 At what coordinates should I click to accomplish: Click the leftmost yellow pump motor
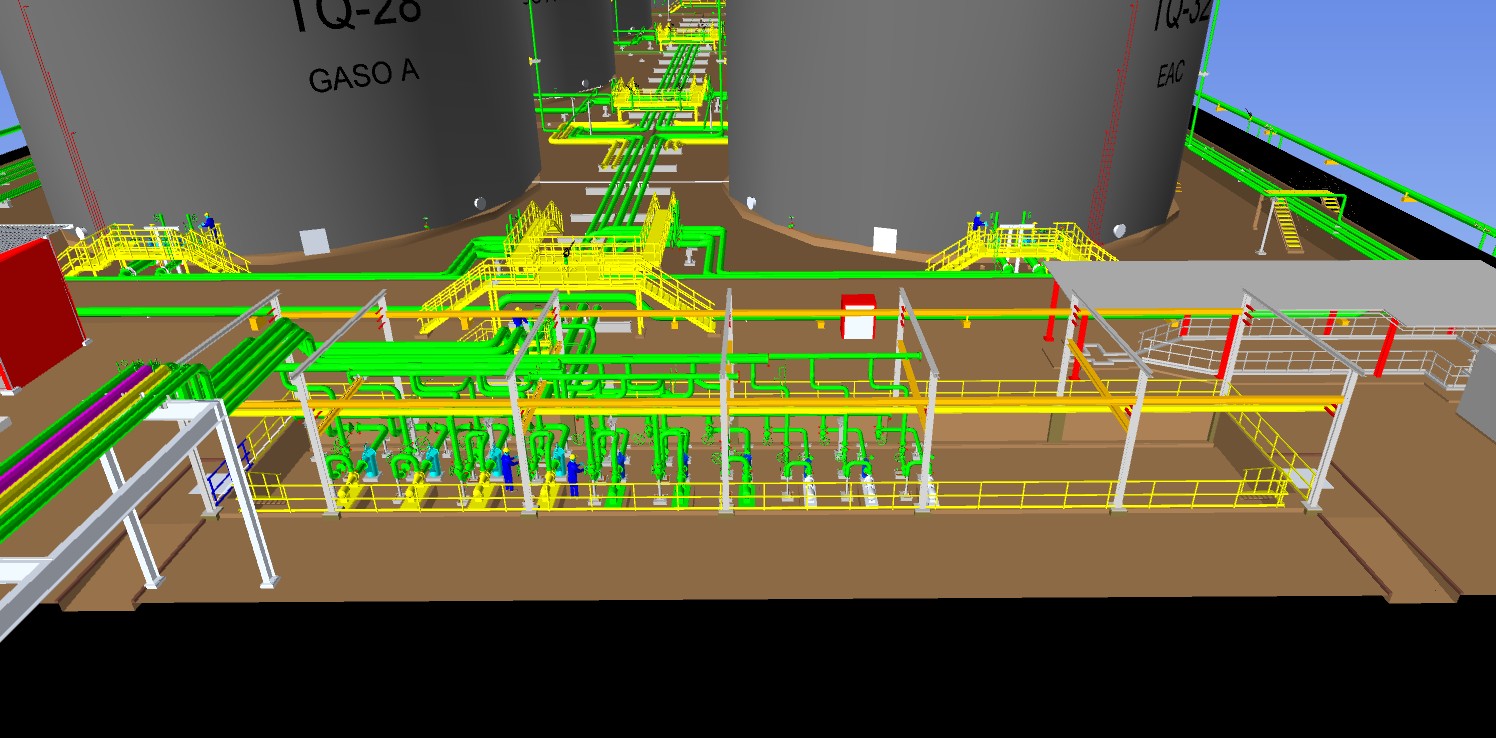click(351, 490)
